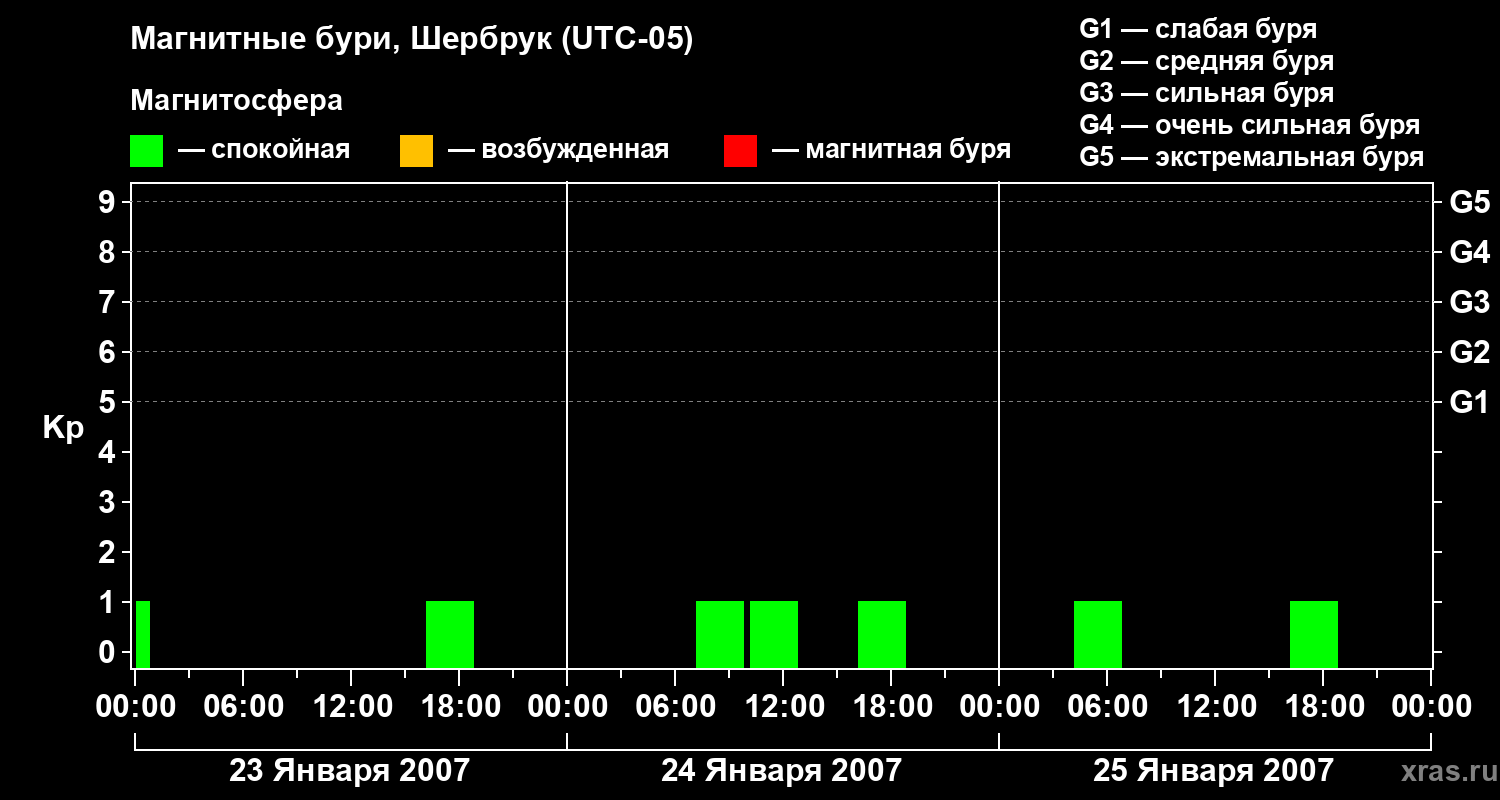Image resolution: width=1500 pixels, height=800 pixels.
Task: Click the 'G4' label on the right axis
Action: click(x=1470, y=252)
